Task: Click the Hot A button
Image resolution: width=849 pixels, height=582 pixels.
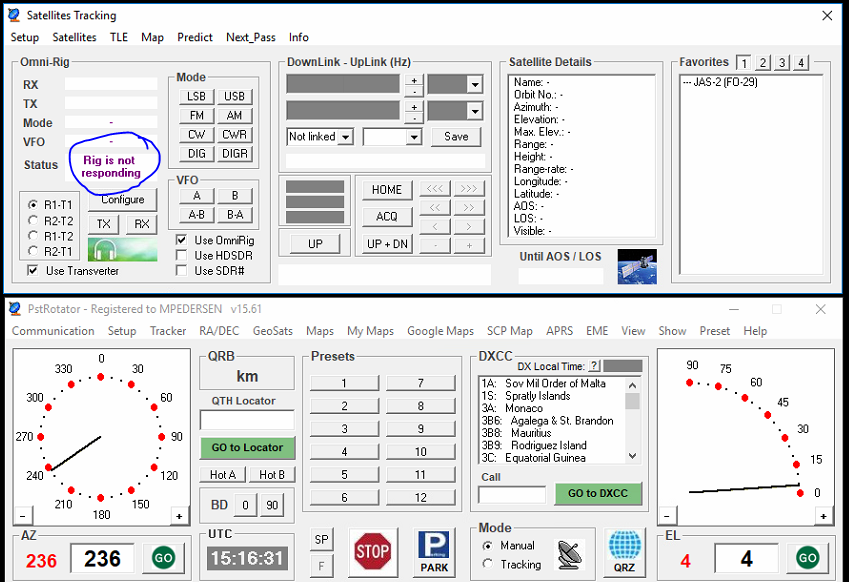Action: [x=223, y=475]
